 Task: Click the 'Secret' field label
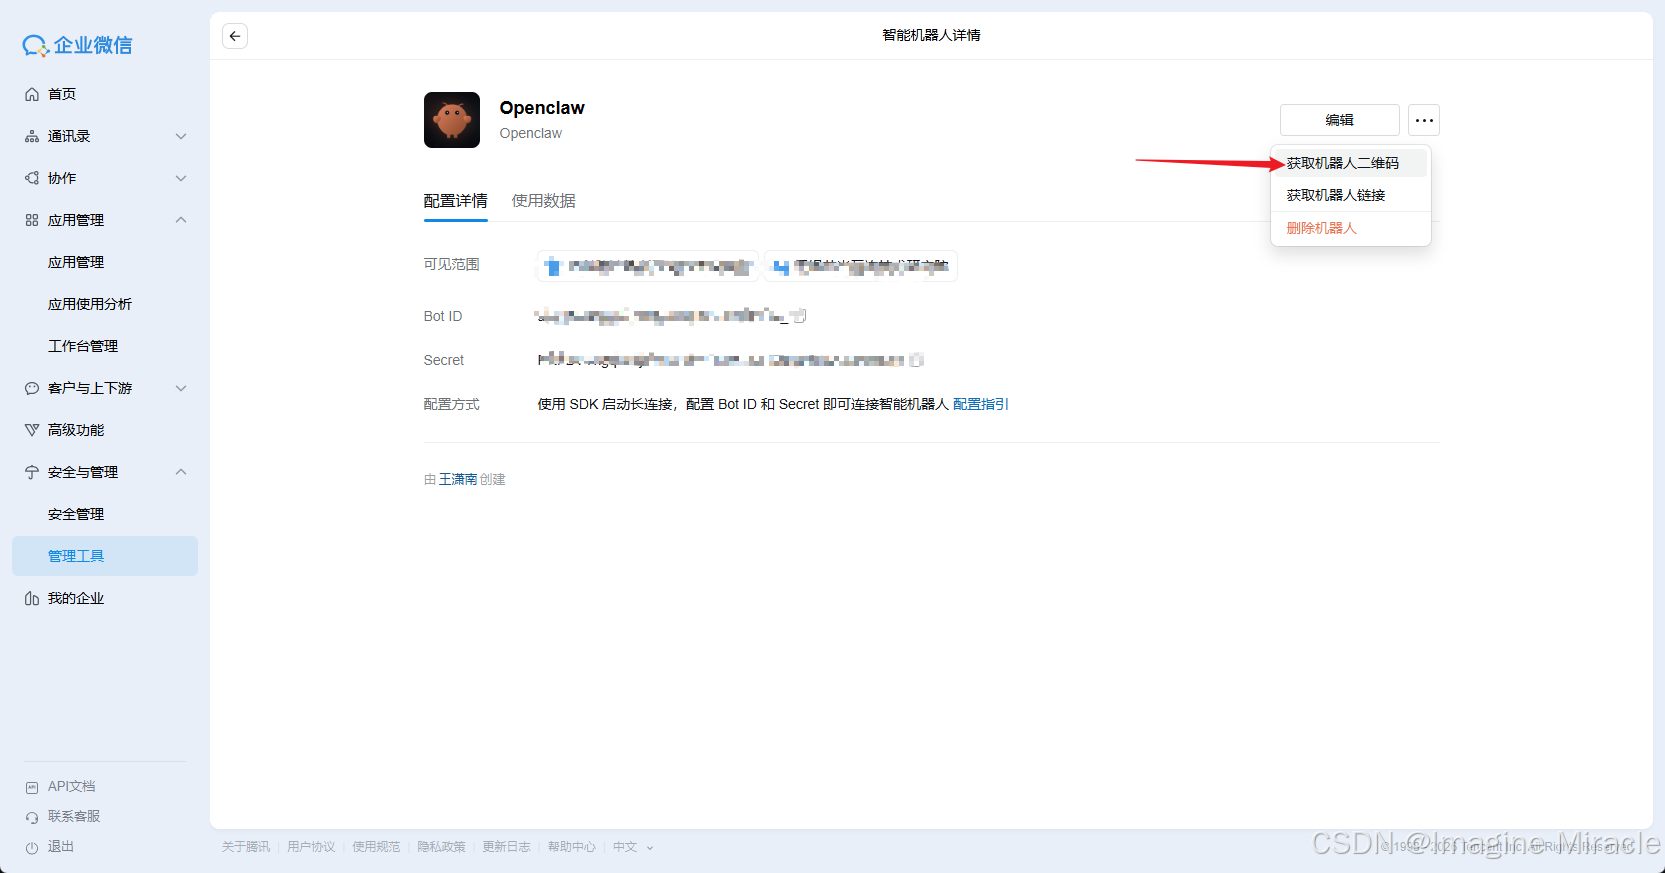(x=444, y=360)
